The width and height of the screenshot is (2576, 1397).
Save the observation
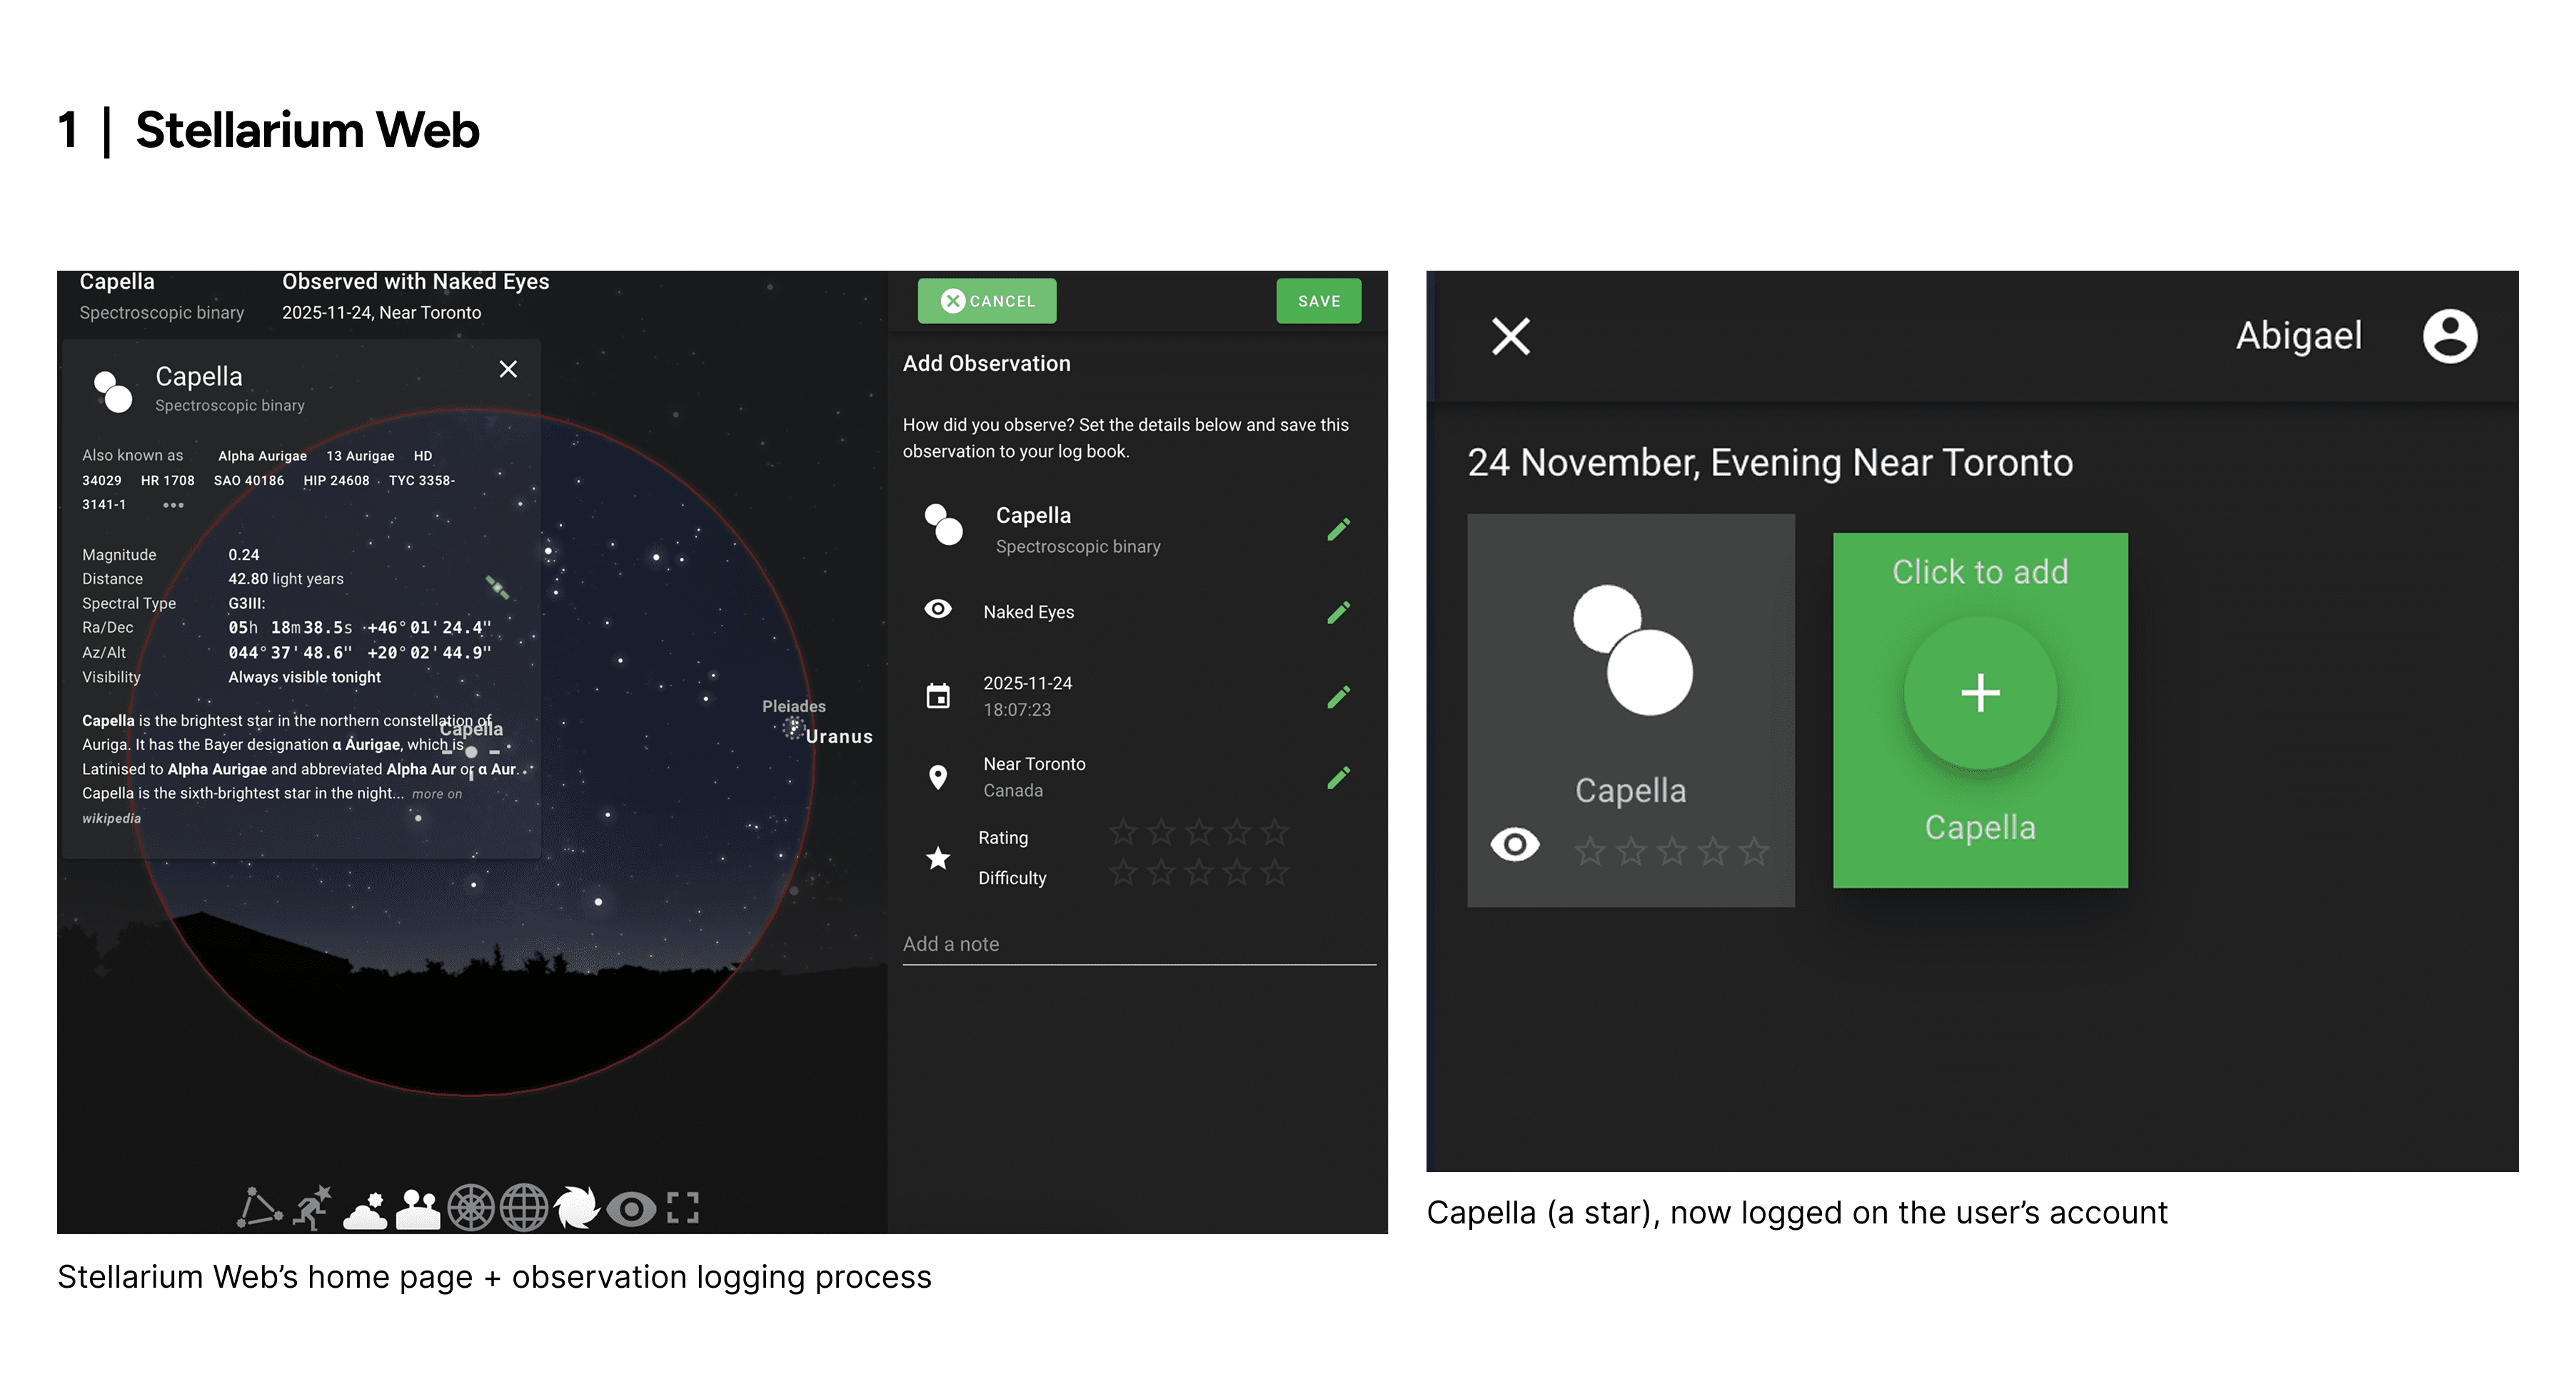(x=1319, y=301)
